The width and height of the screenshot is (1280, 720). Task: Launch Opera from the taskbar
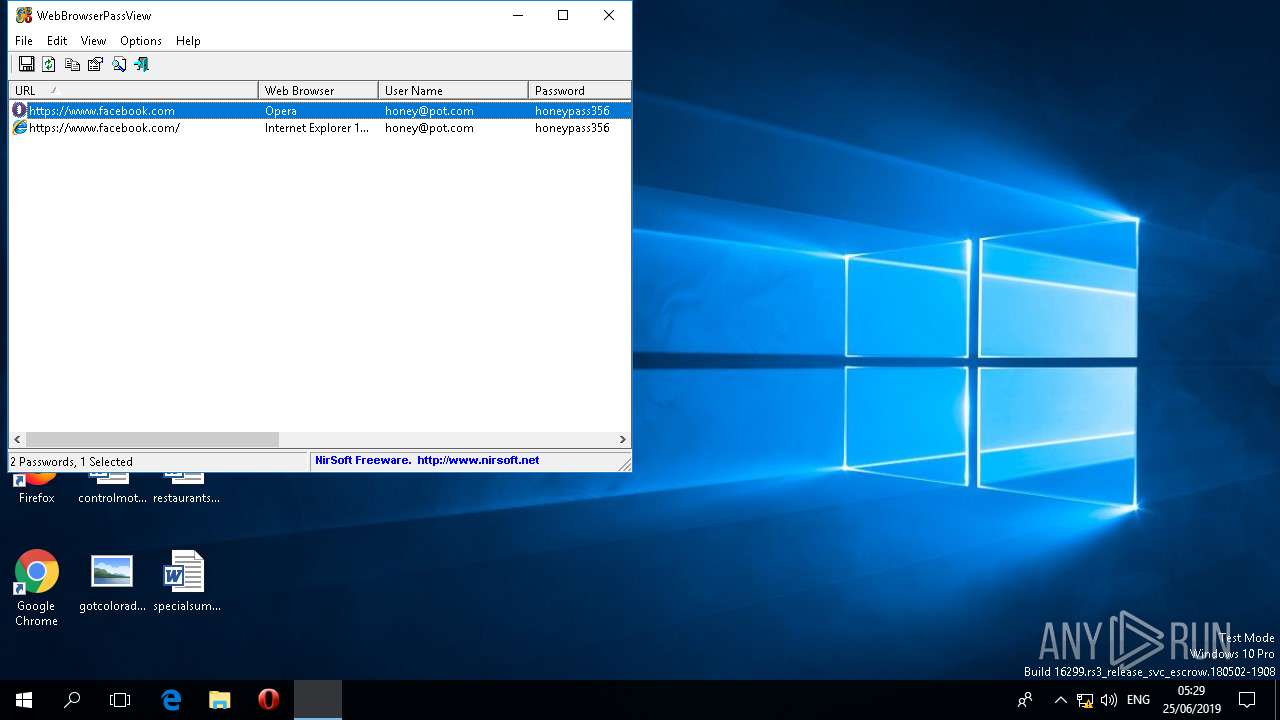[268, 700]
